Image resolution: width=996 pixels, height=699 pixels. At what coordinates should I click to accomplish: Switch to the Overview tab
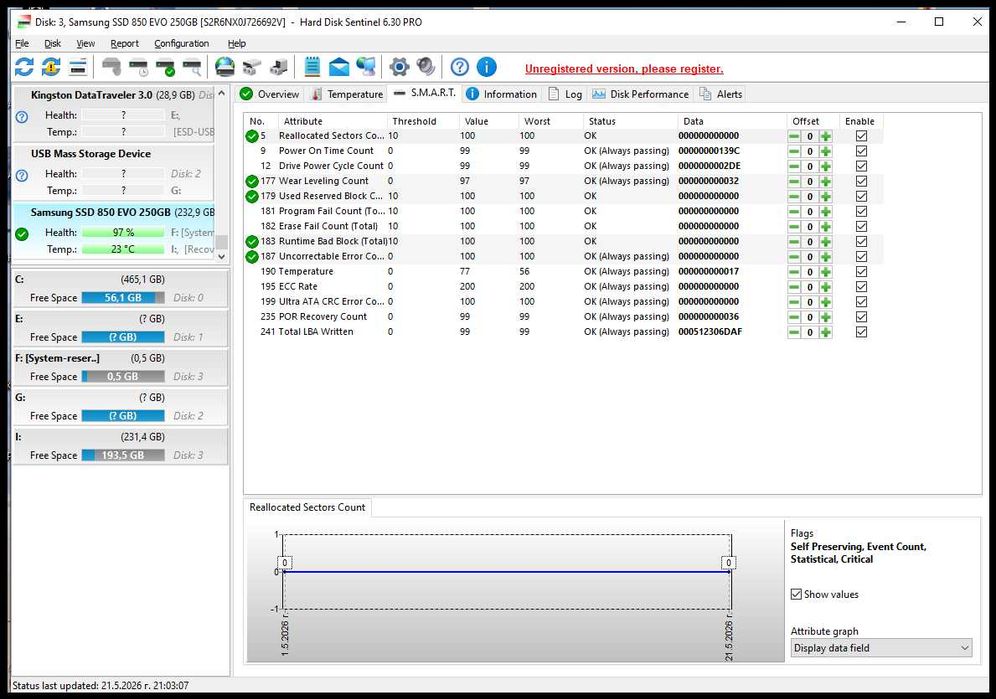pos(269,94)
